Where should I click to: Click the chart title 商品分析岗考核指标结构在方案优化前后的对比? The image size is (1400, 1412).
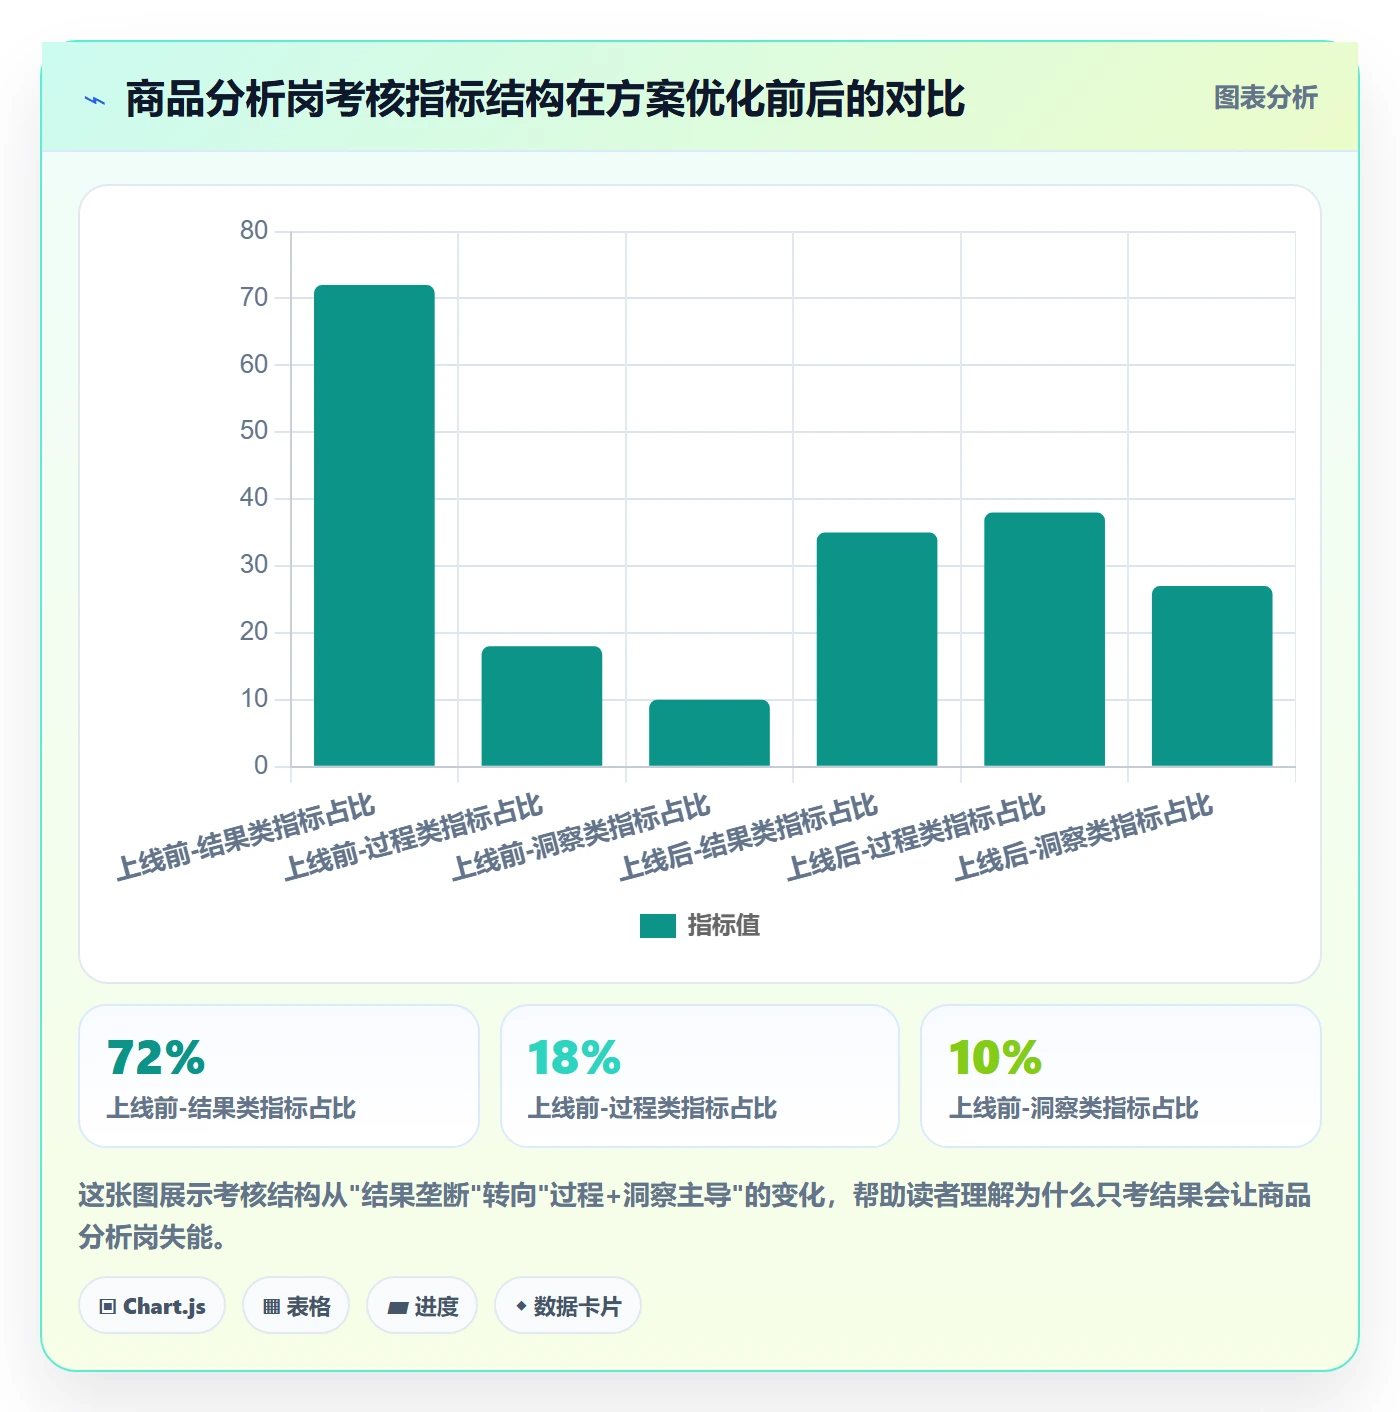click(545, 100)
